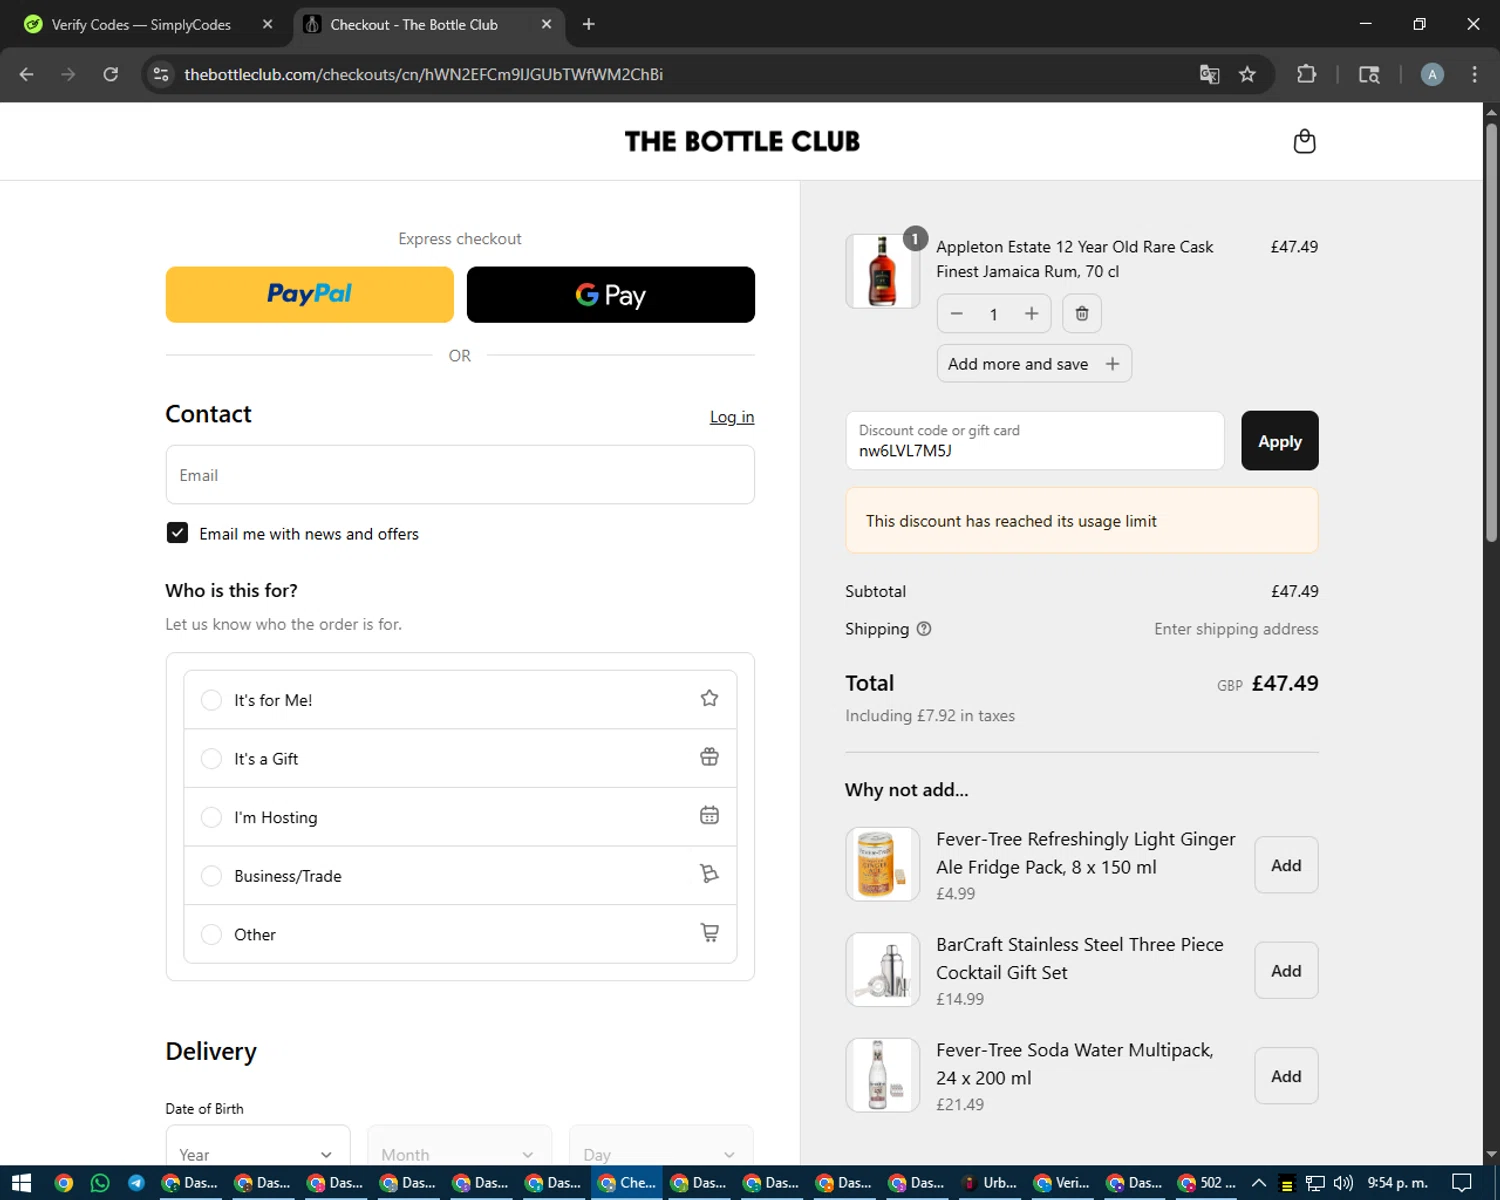The image size is (1500, 1200).
Task: Add BarCraft Cocktail Gift Set
Action: click(1286, 971)
